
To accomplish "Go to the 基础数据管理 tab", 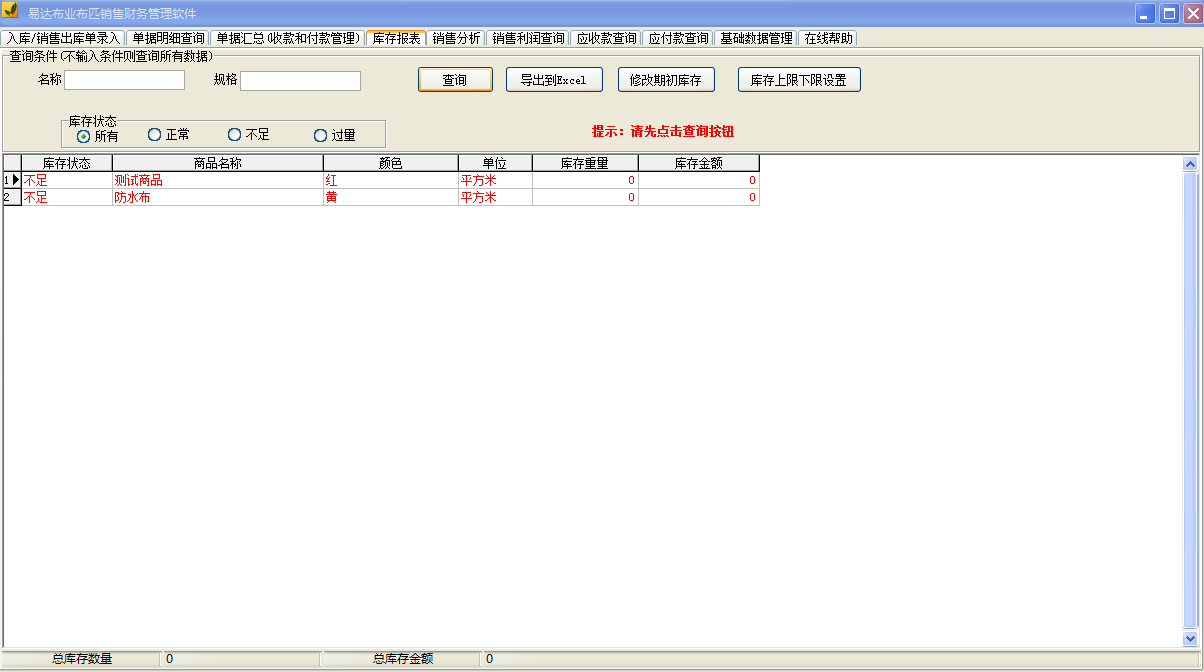I will [756, 38].
